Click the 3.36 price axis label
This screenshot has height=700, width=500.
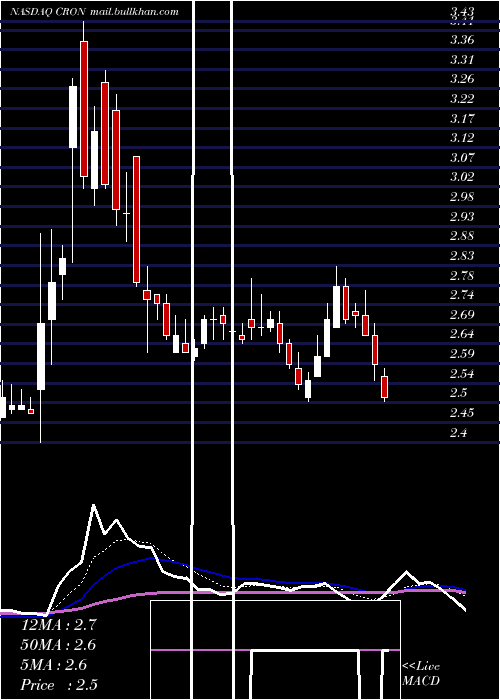[462, 40]
